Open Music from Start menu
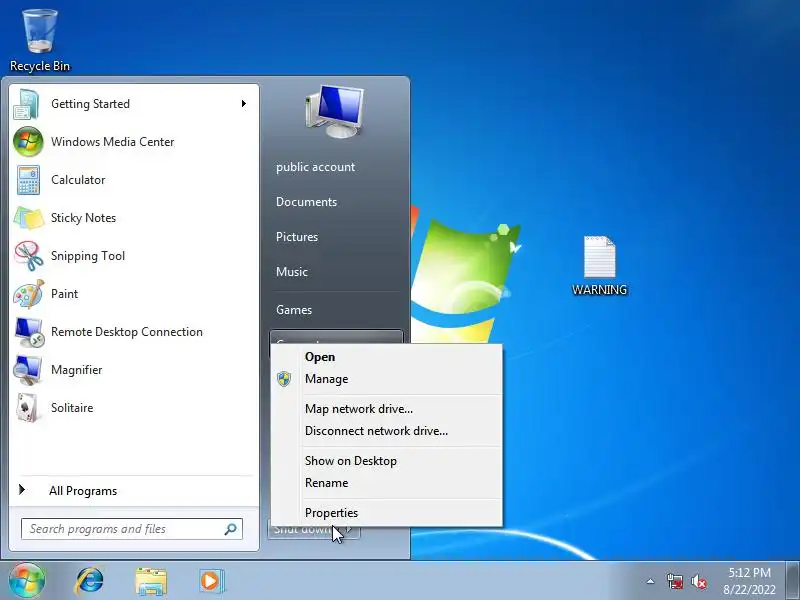 pos(292,272)
